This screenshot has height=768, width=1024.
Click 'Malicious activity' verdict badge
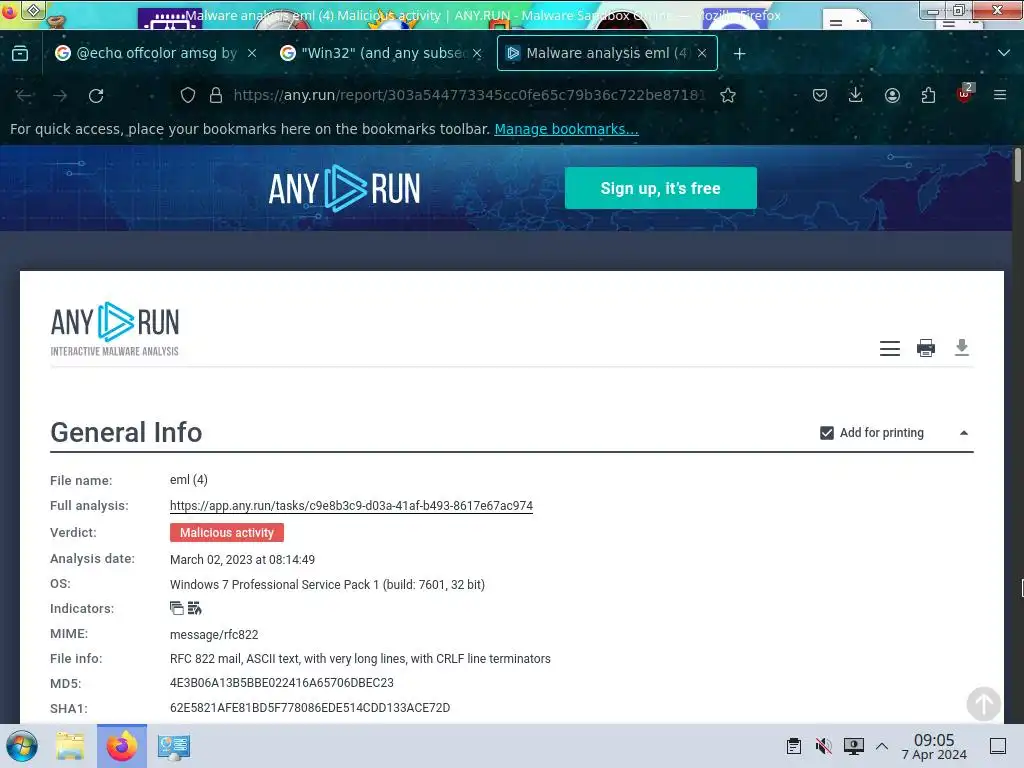pos(227,533)
